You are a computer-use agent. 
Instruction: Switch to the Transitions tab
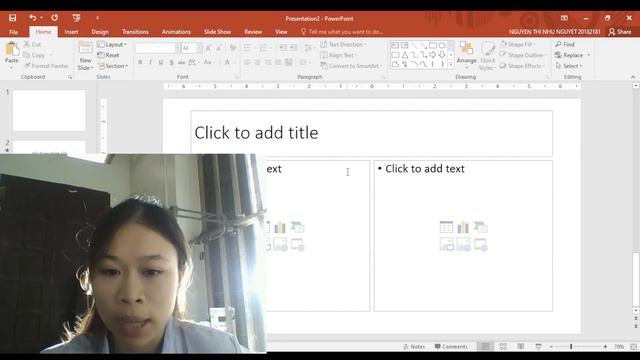coord(135,32)
